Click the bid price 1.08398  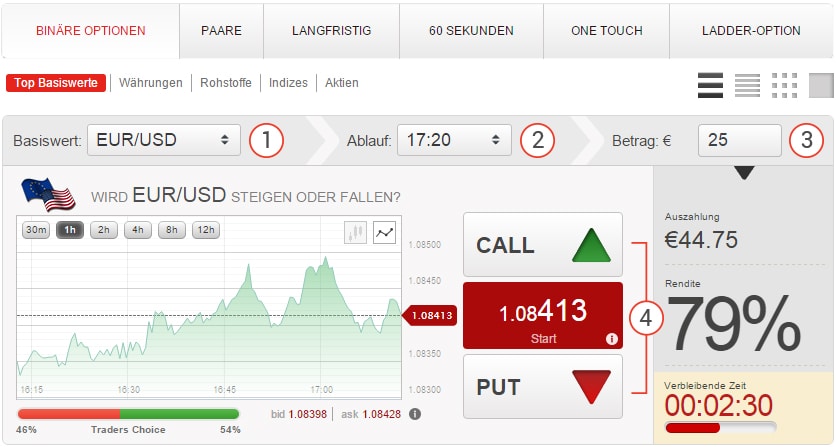[x=308, y=414]
